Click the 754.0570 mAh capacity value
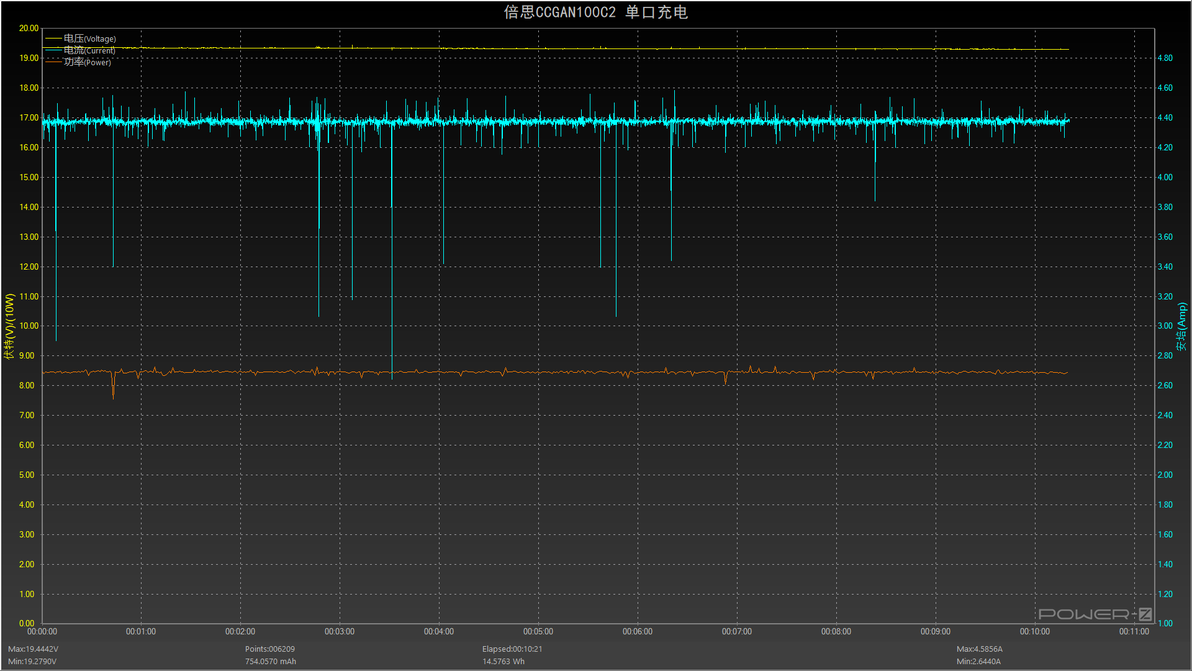 point(271,661)
